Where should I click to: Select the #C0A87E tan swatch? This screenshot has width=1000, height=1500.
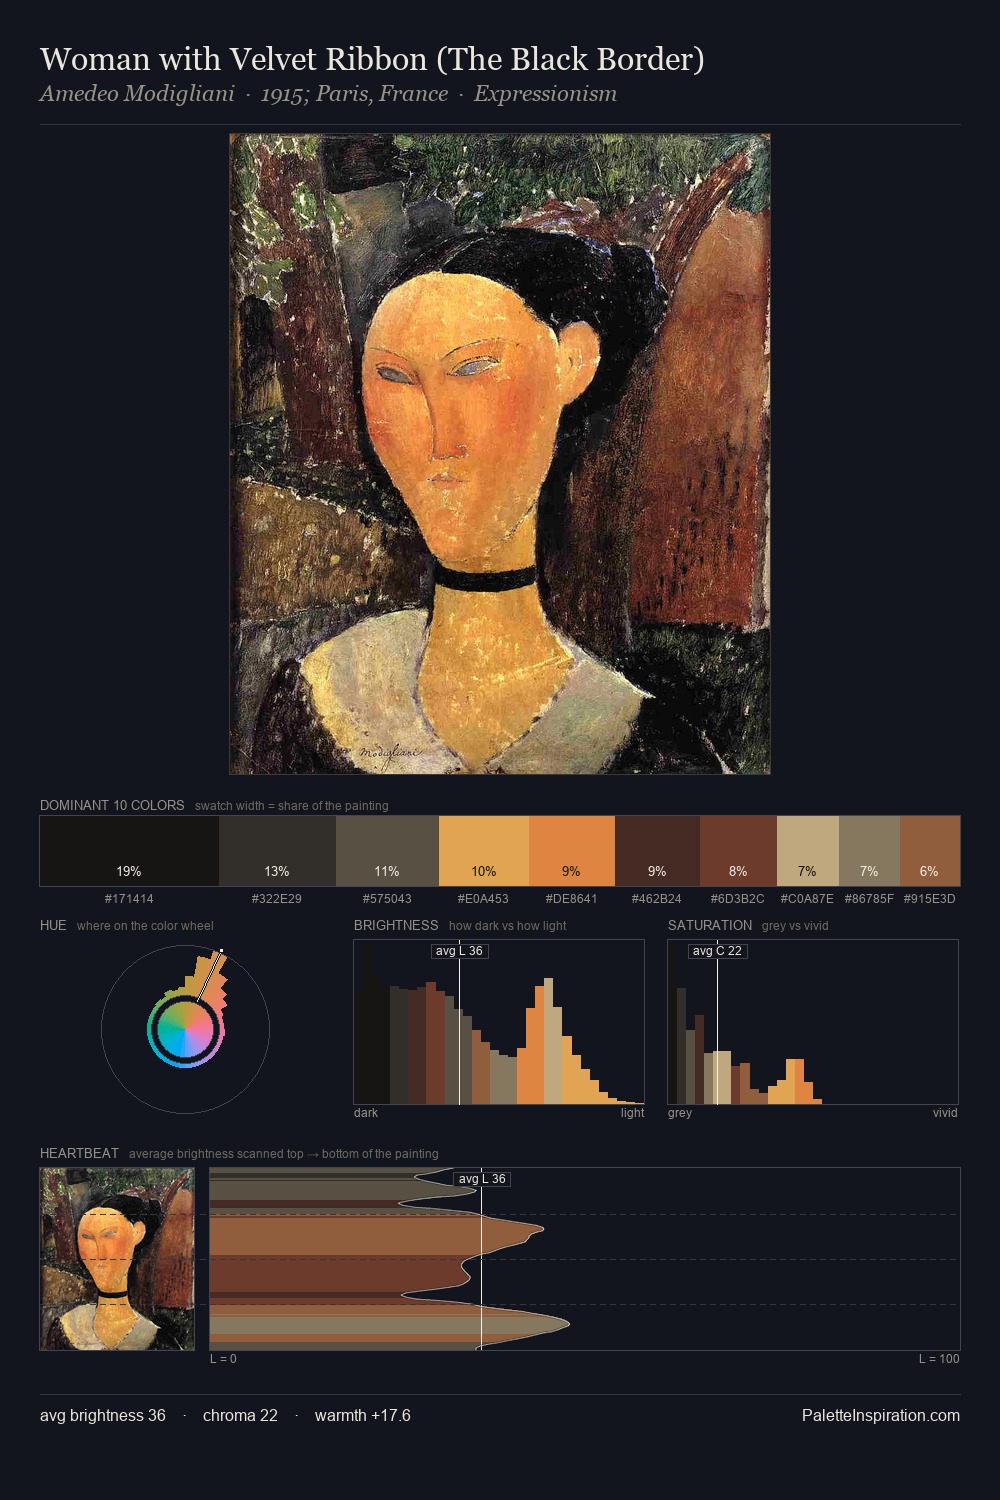pyautogui.click(x=808, y=851)
